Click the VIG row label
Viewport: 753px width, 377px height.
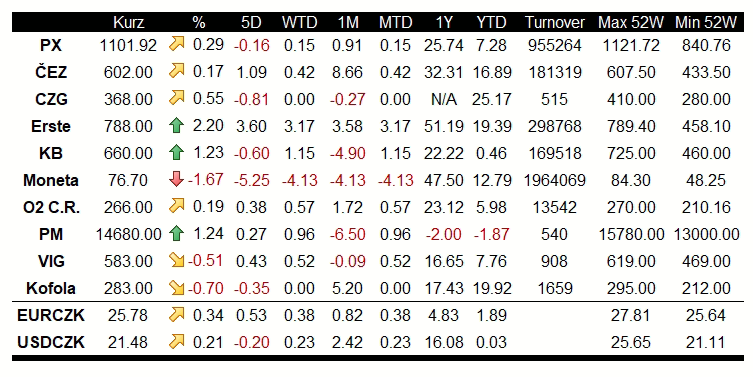[x=51, y=261]
